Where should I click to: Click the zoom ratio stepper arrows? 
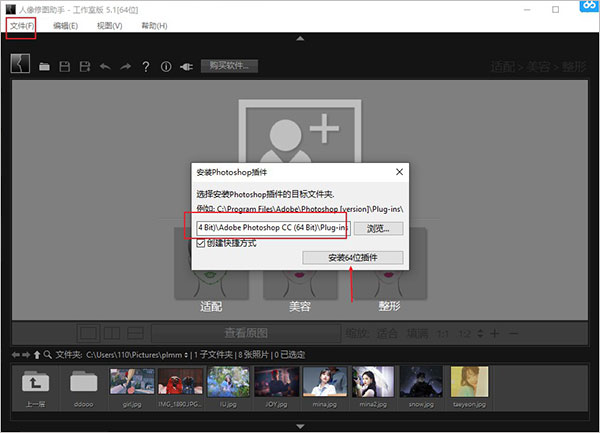click(x=480, y=334)
